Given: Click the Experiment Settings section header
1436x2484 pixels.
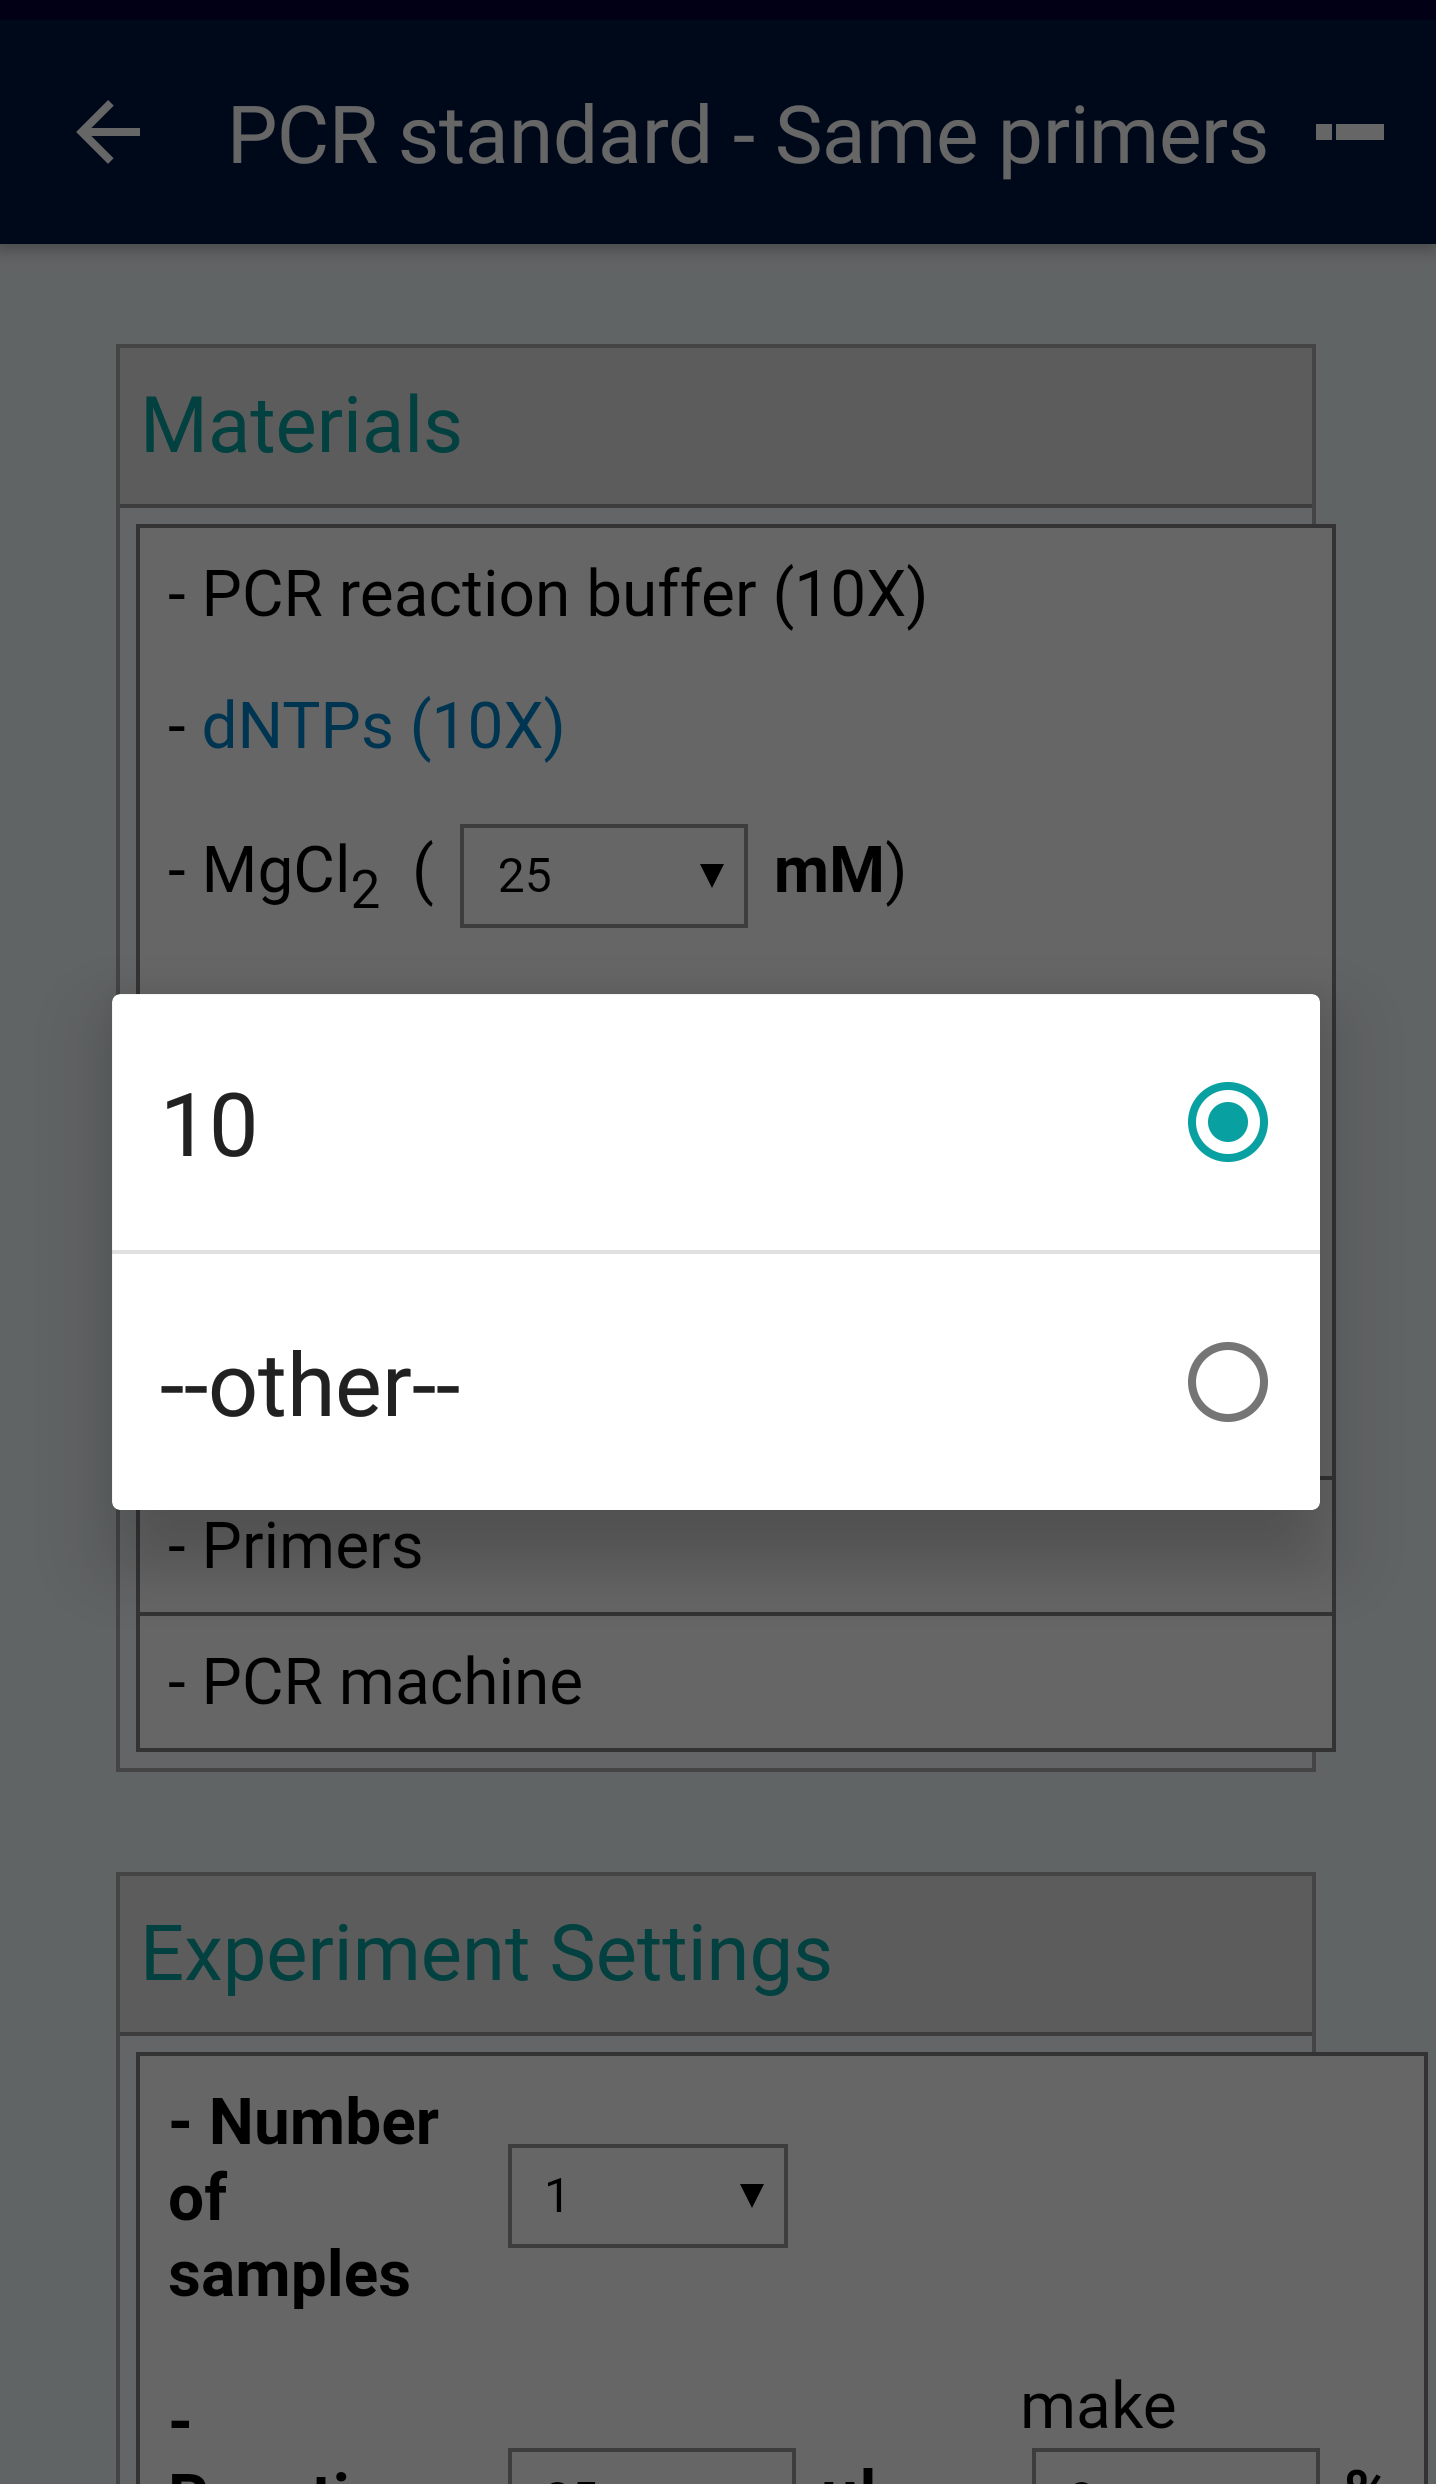Looking at the screenshot, I should [486, 1954].
